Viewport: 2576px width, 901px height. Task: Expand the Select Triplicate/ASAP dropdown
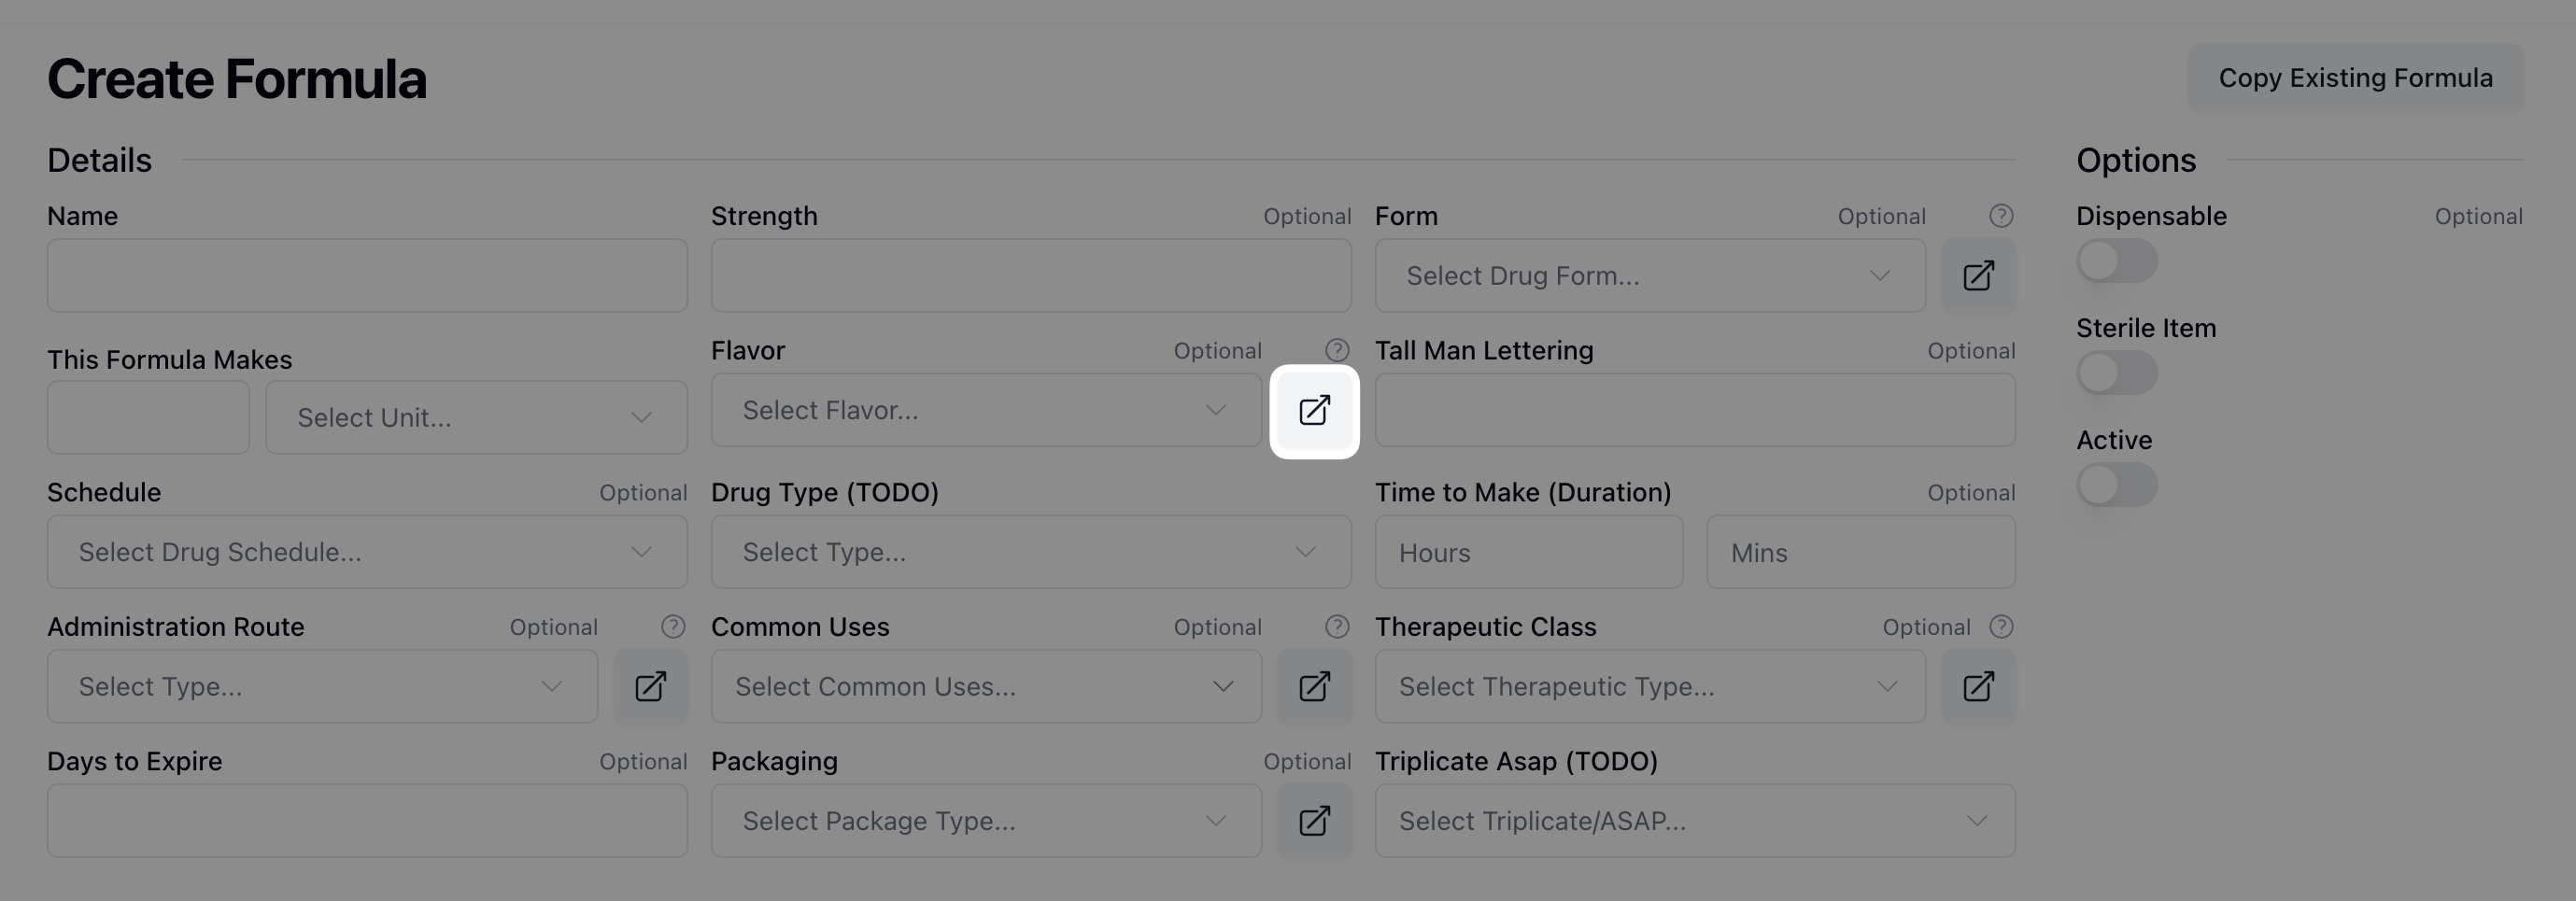pos(1694,821)
